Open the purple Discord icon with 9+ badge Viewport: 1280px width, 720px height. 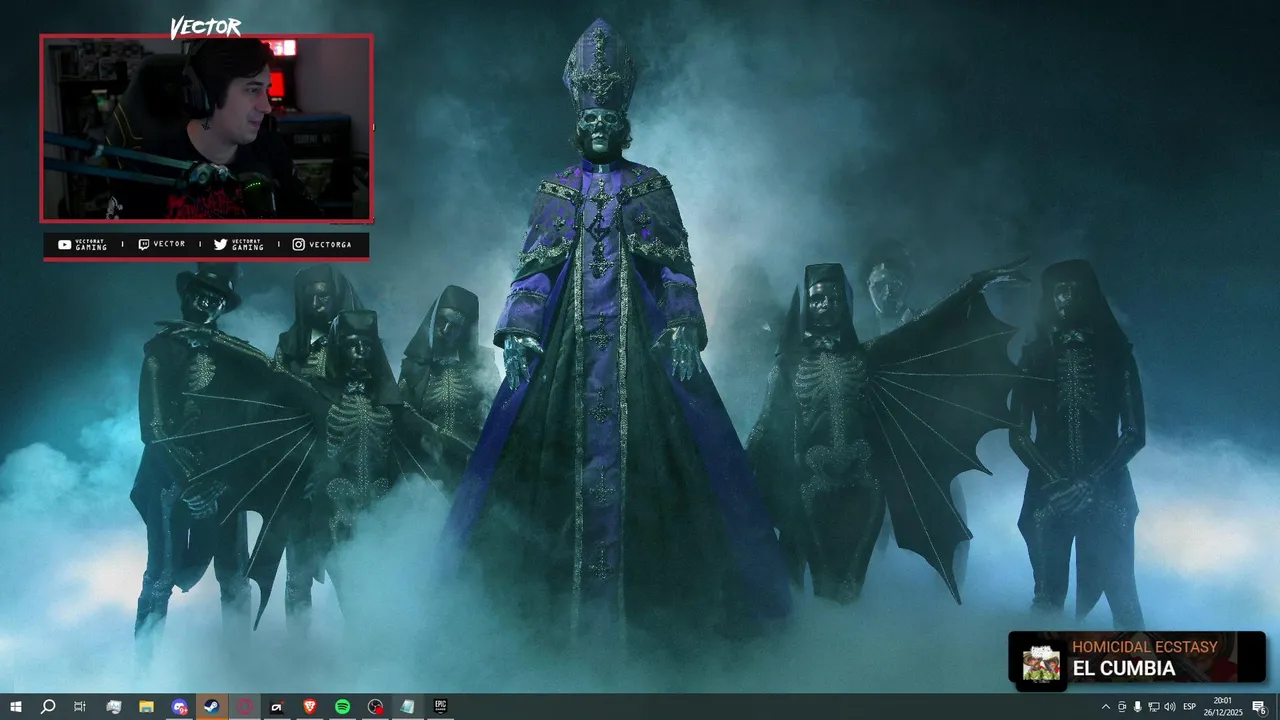pyautogui.click(x=179, y=707)
